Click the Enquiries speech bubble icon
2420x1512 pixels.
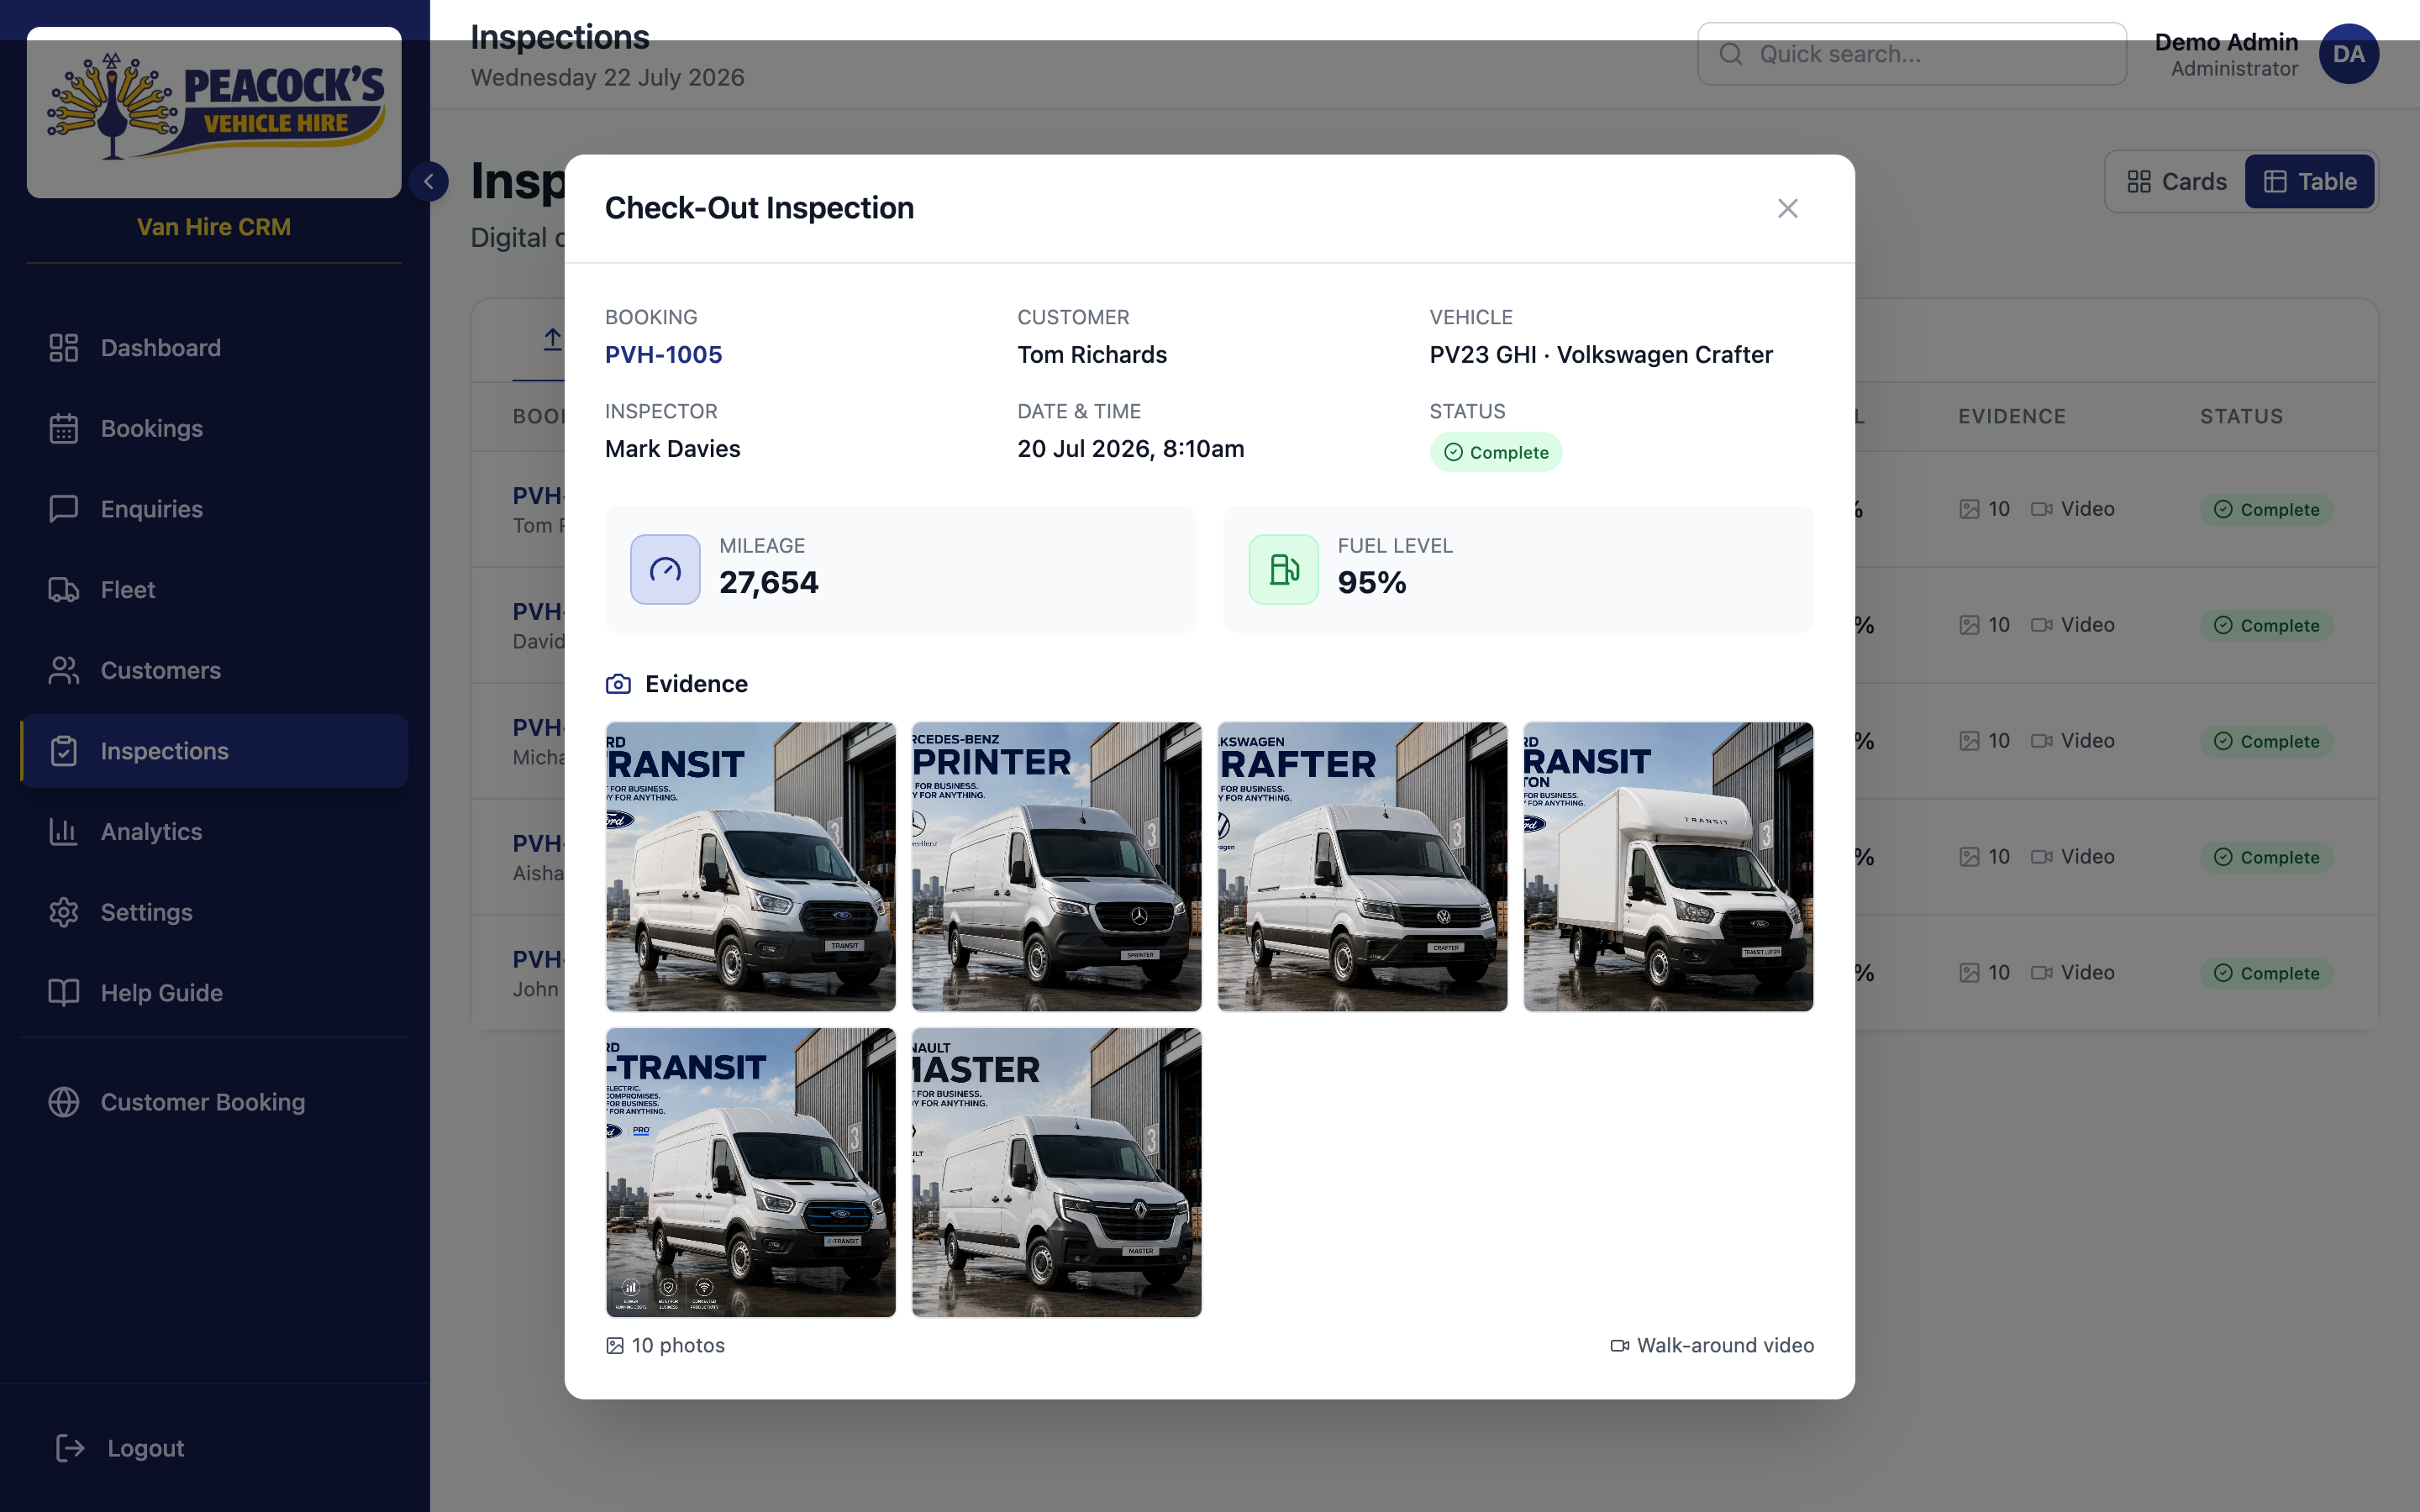(64, 509)
